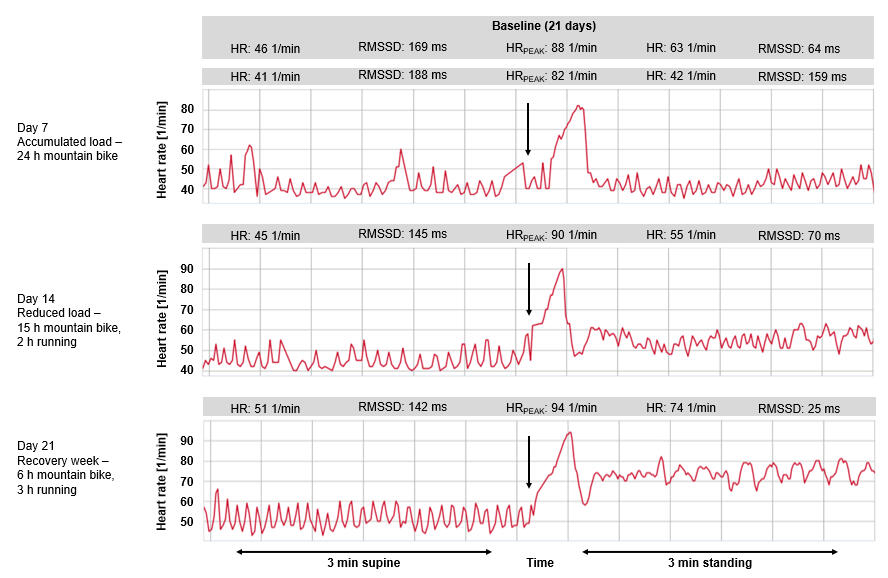Click the heart rate peak in Day 7 chart
This screenshot has height=578, width=888.
coord(579,106)
